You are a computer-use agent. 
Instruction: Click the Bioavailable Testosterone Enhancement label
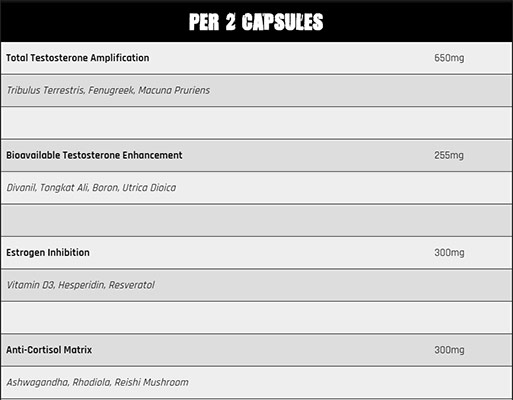[94, 155]
